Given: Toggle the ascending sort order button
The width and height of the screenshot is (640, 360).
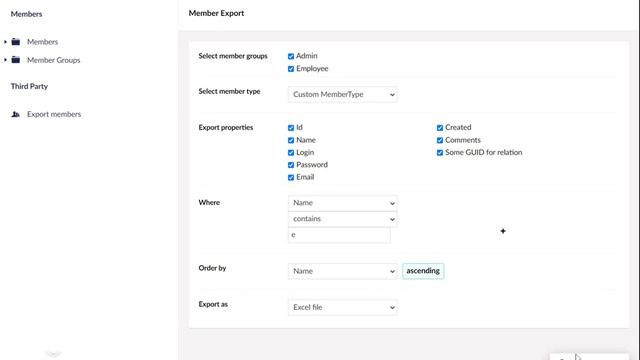Looking at the screenshot, I should pyautogui.click(x=423, y=271).
